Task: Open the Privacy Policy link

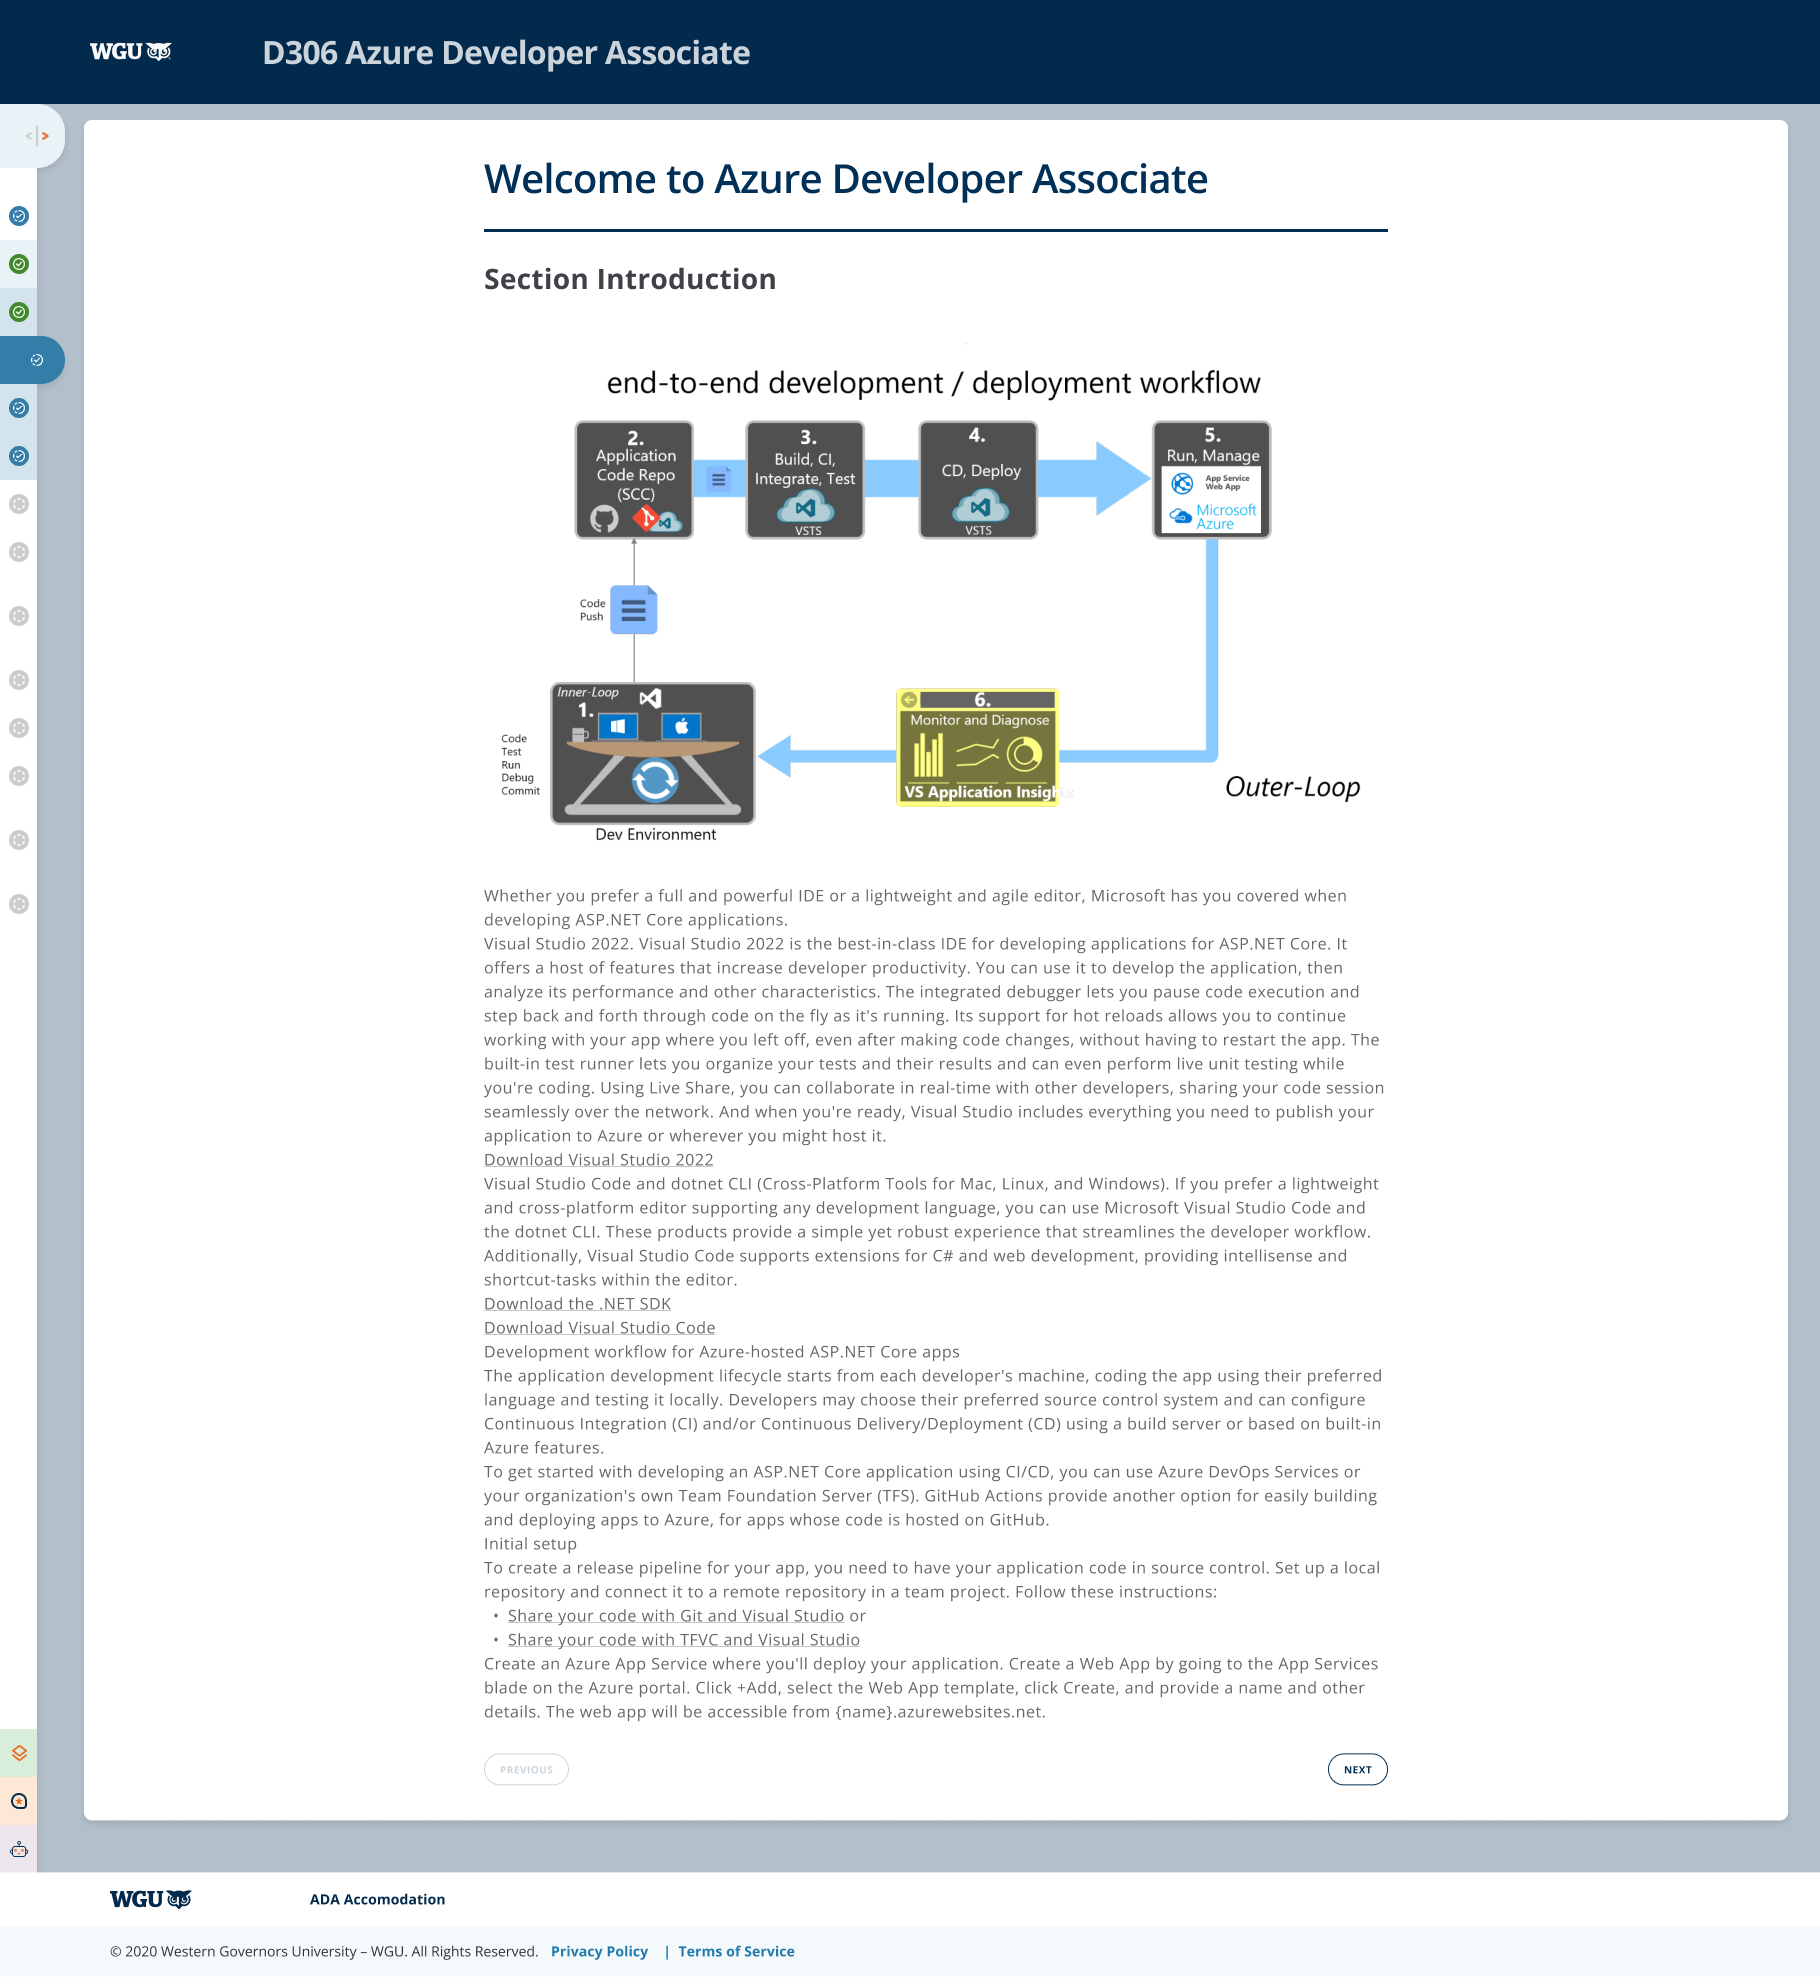Action: coord(599,1951)
